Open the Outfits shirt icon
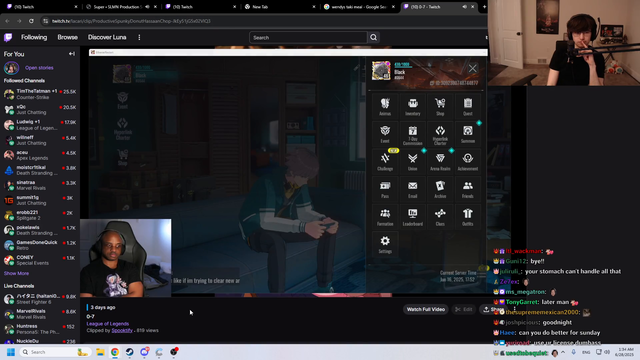This screenshot has width=640, height=360. coord(468,217)
